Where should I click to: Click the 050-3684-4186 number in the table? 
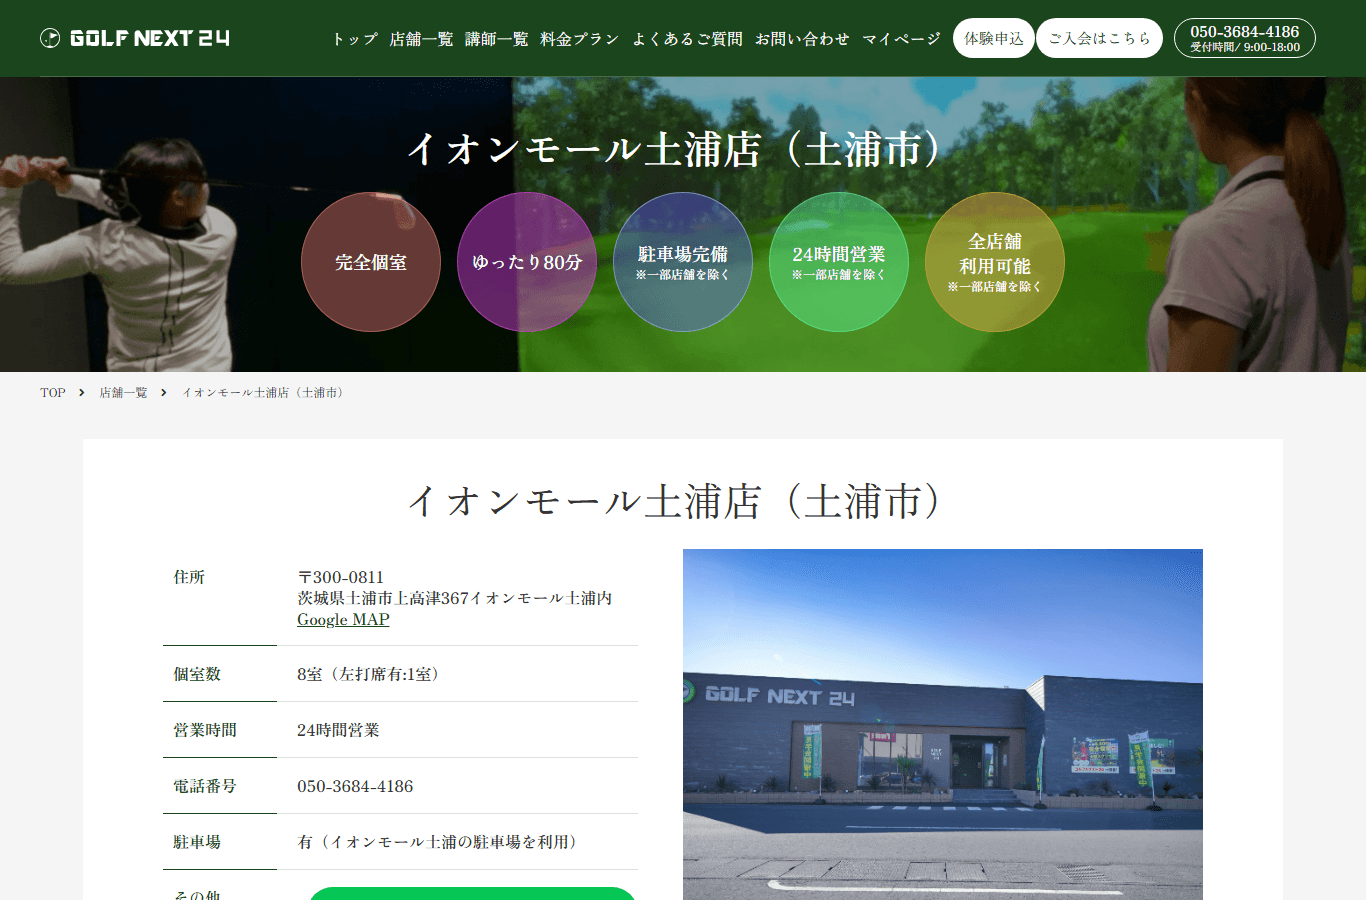point(355,786)
